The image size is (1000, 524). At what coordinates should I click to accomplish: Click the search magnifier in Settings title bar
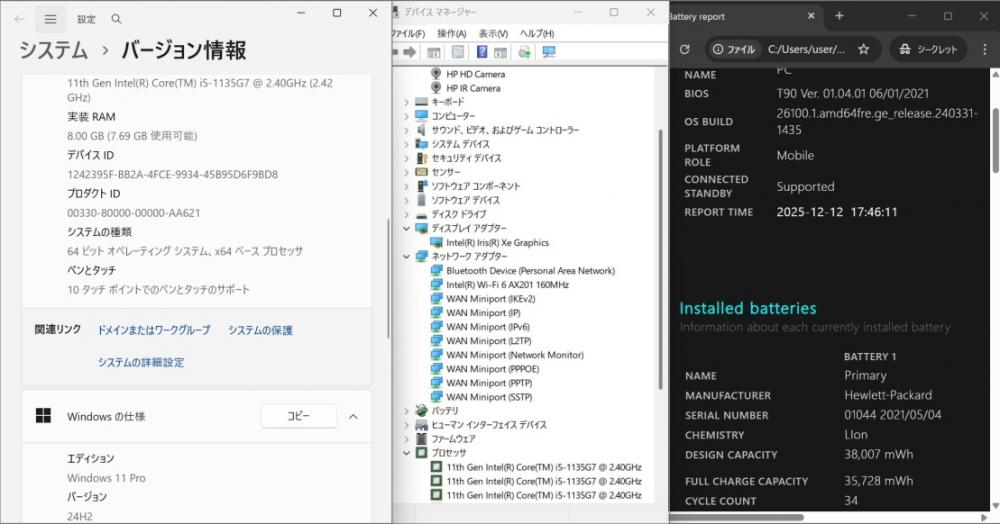click(x=116, y=19)
